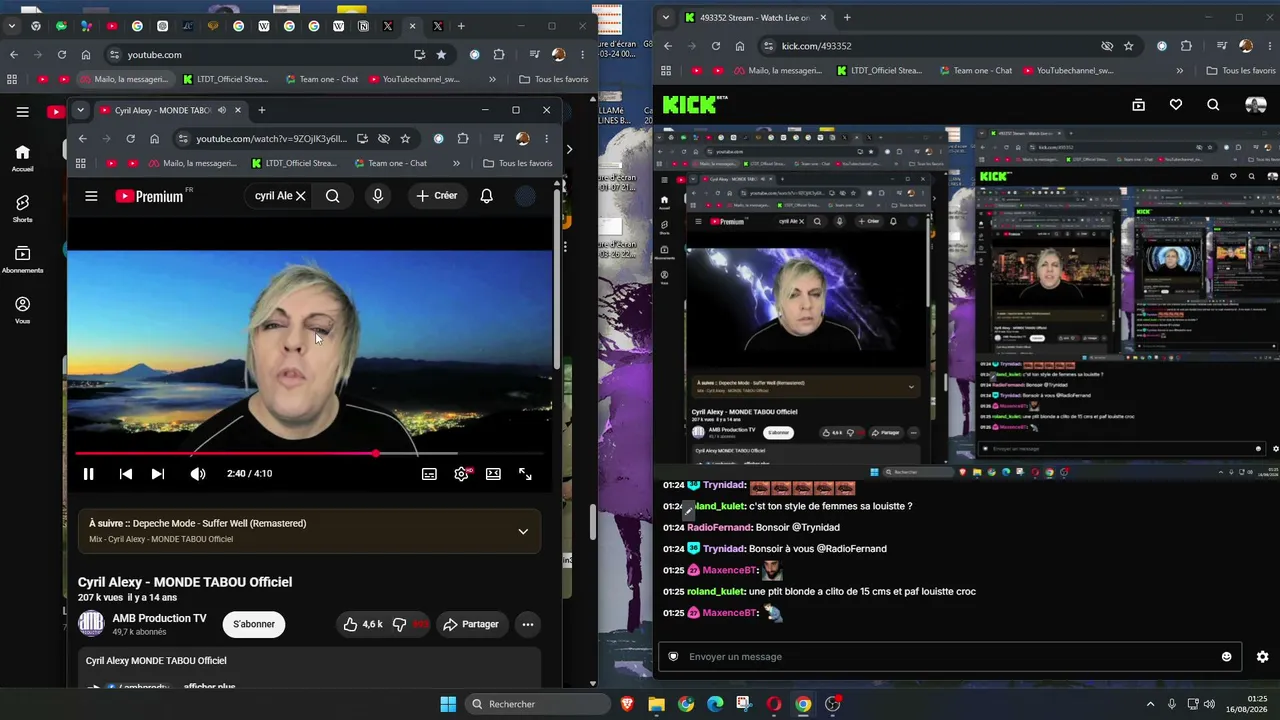Image resolution: width=1280 pixels, height=720 pixels.
Task: Open File Explorer from the taskbar
Action: [x=657, y=704]
